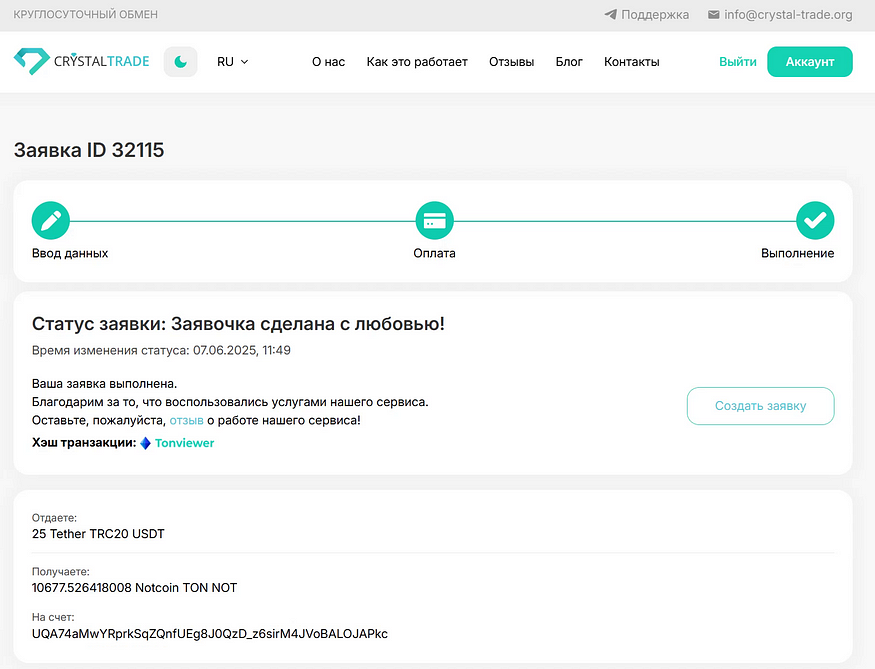Open the RU language dropdown
This screenshot has height=669, width=875.
point(232,62)
